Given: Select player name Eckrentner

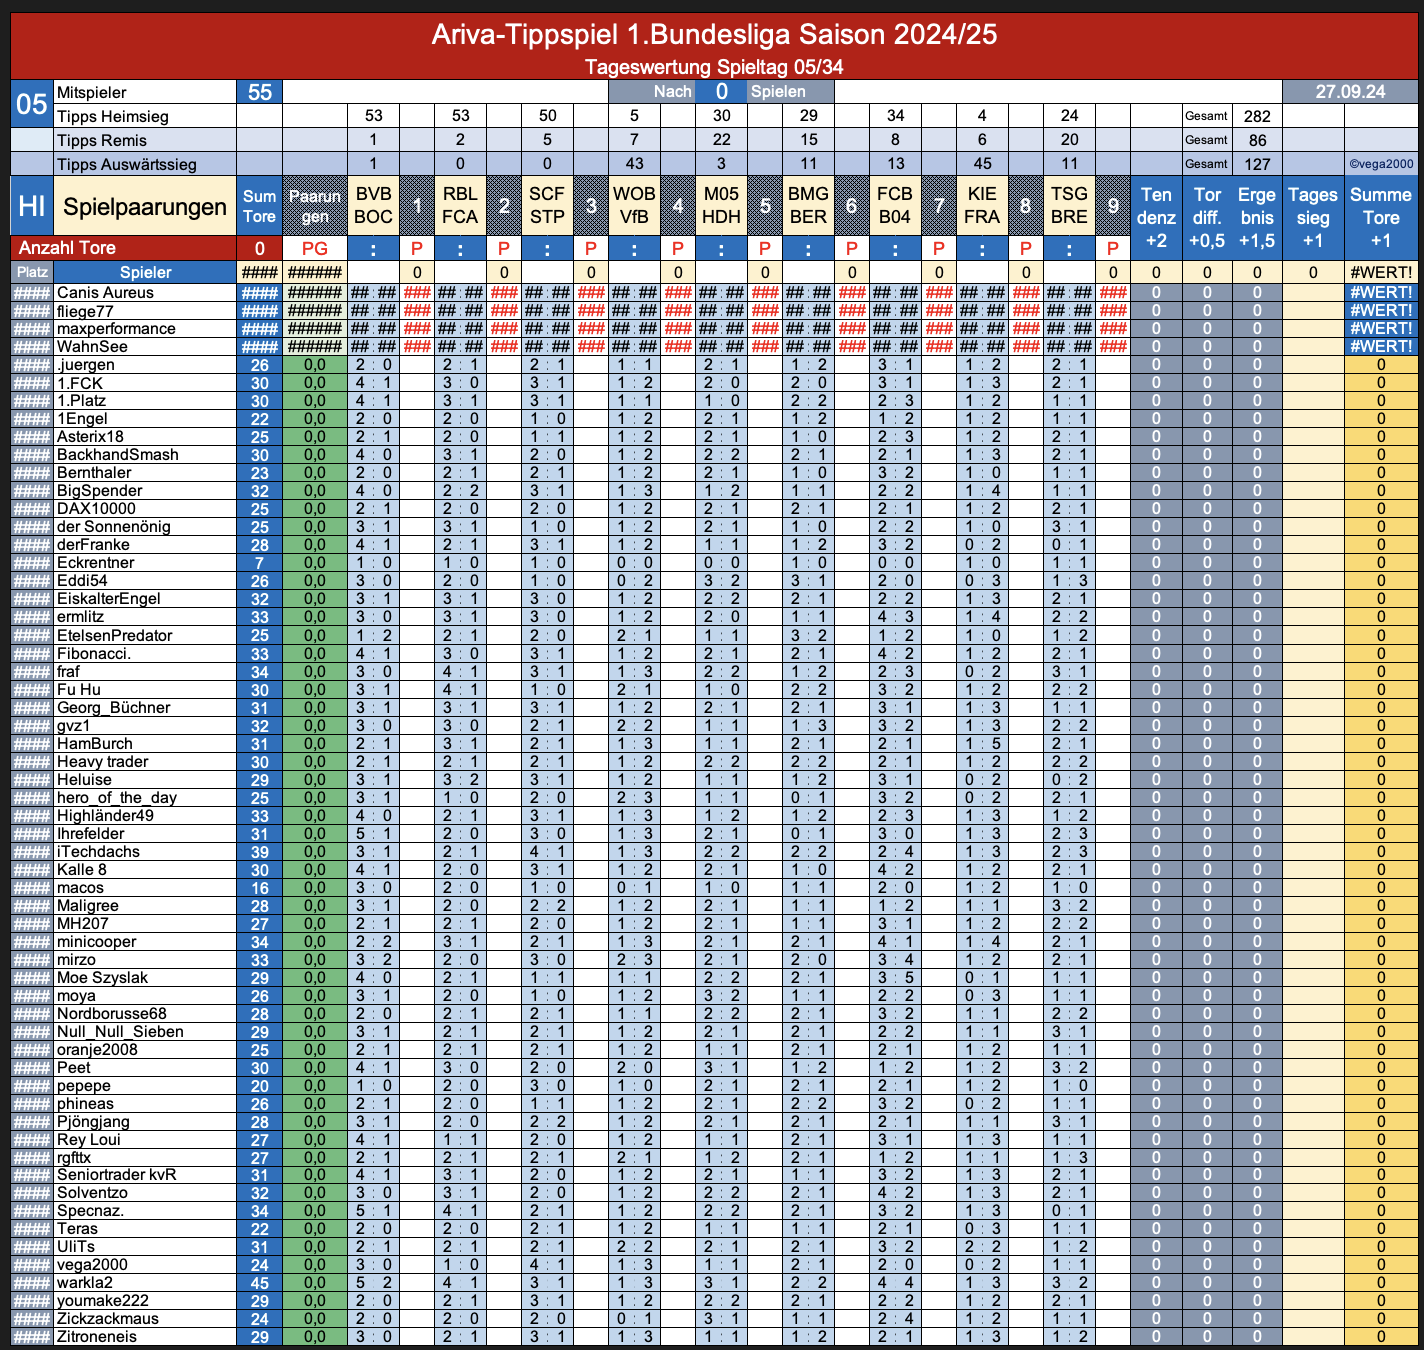Looking at the screenshot, I should (95, 563).
